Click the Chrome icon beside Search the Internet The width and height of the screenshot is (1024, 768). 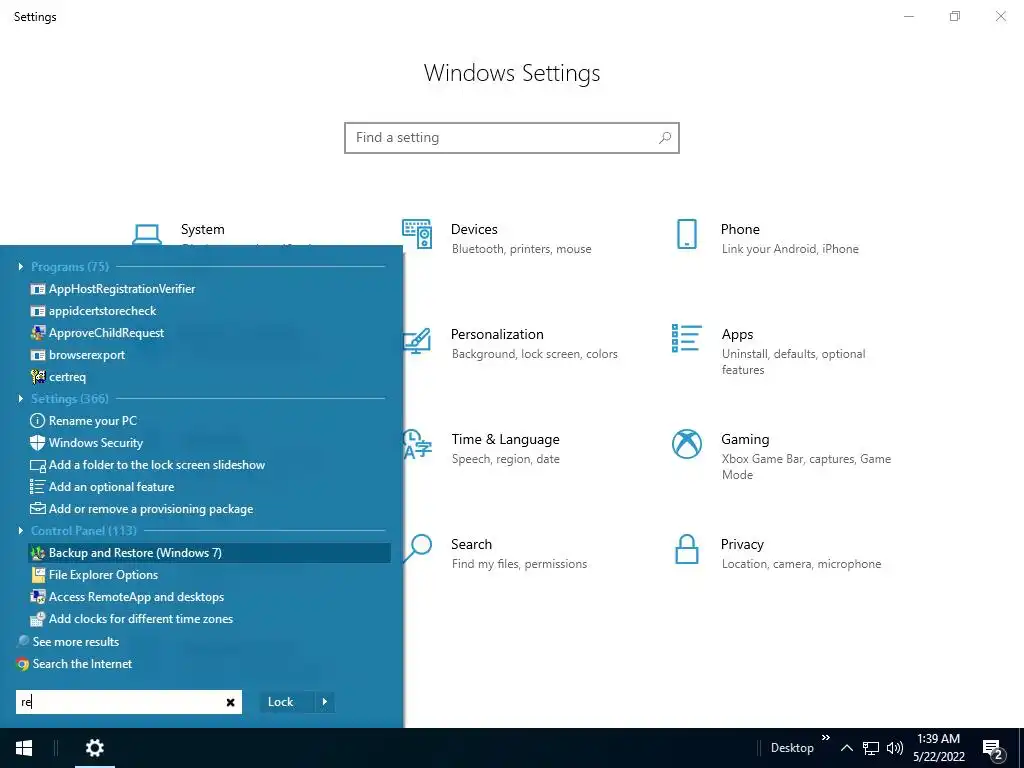[x=23, y=664]
